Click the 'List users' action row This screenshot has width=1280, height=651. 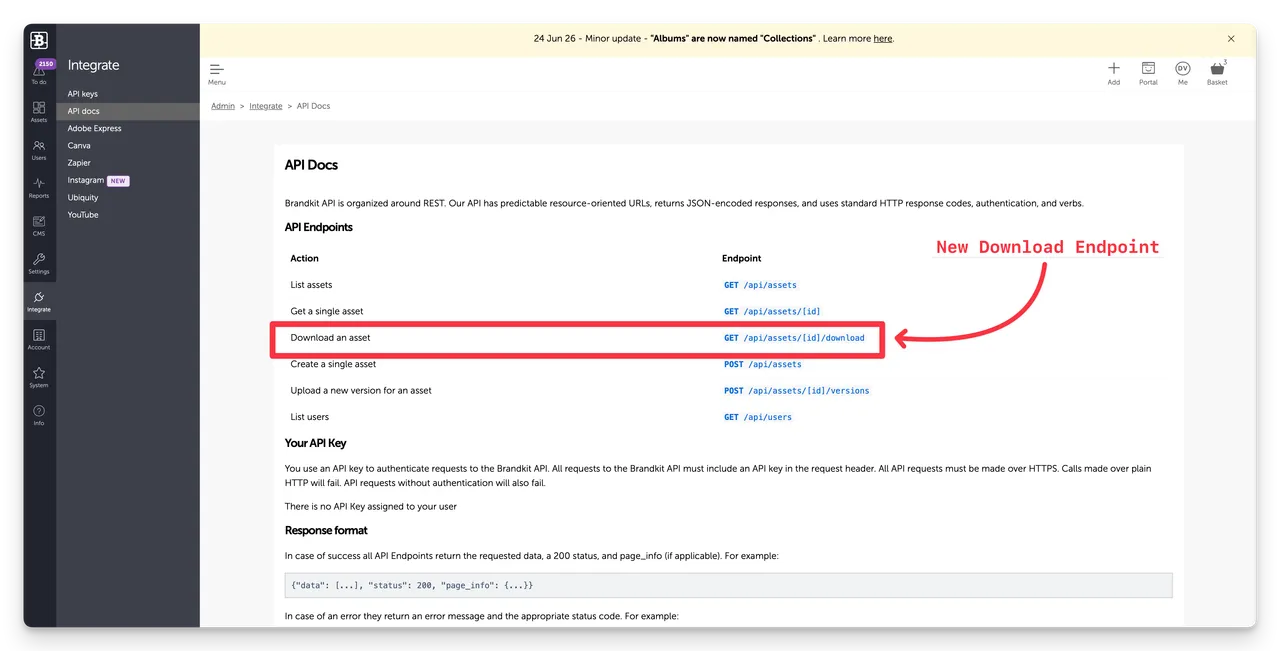click(x=309, y=417)
